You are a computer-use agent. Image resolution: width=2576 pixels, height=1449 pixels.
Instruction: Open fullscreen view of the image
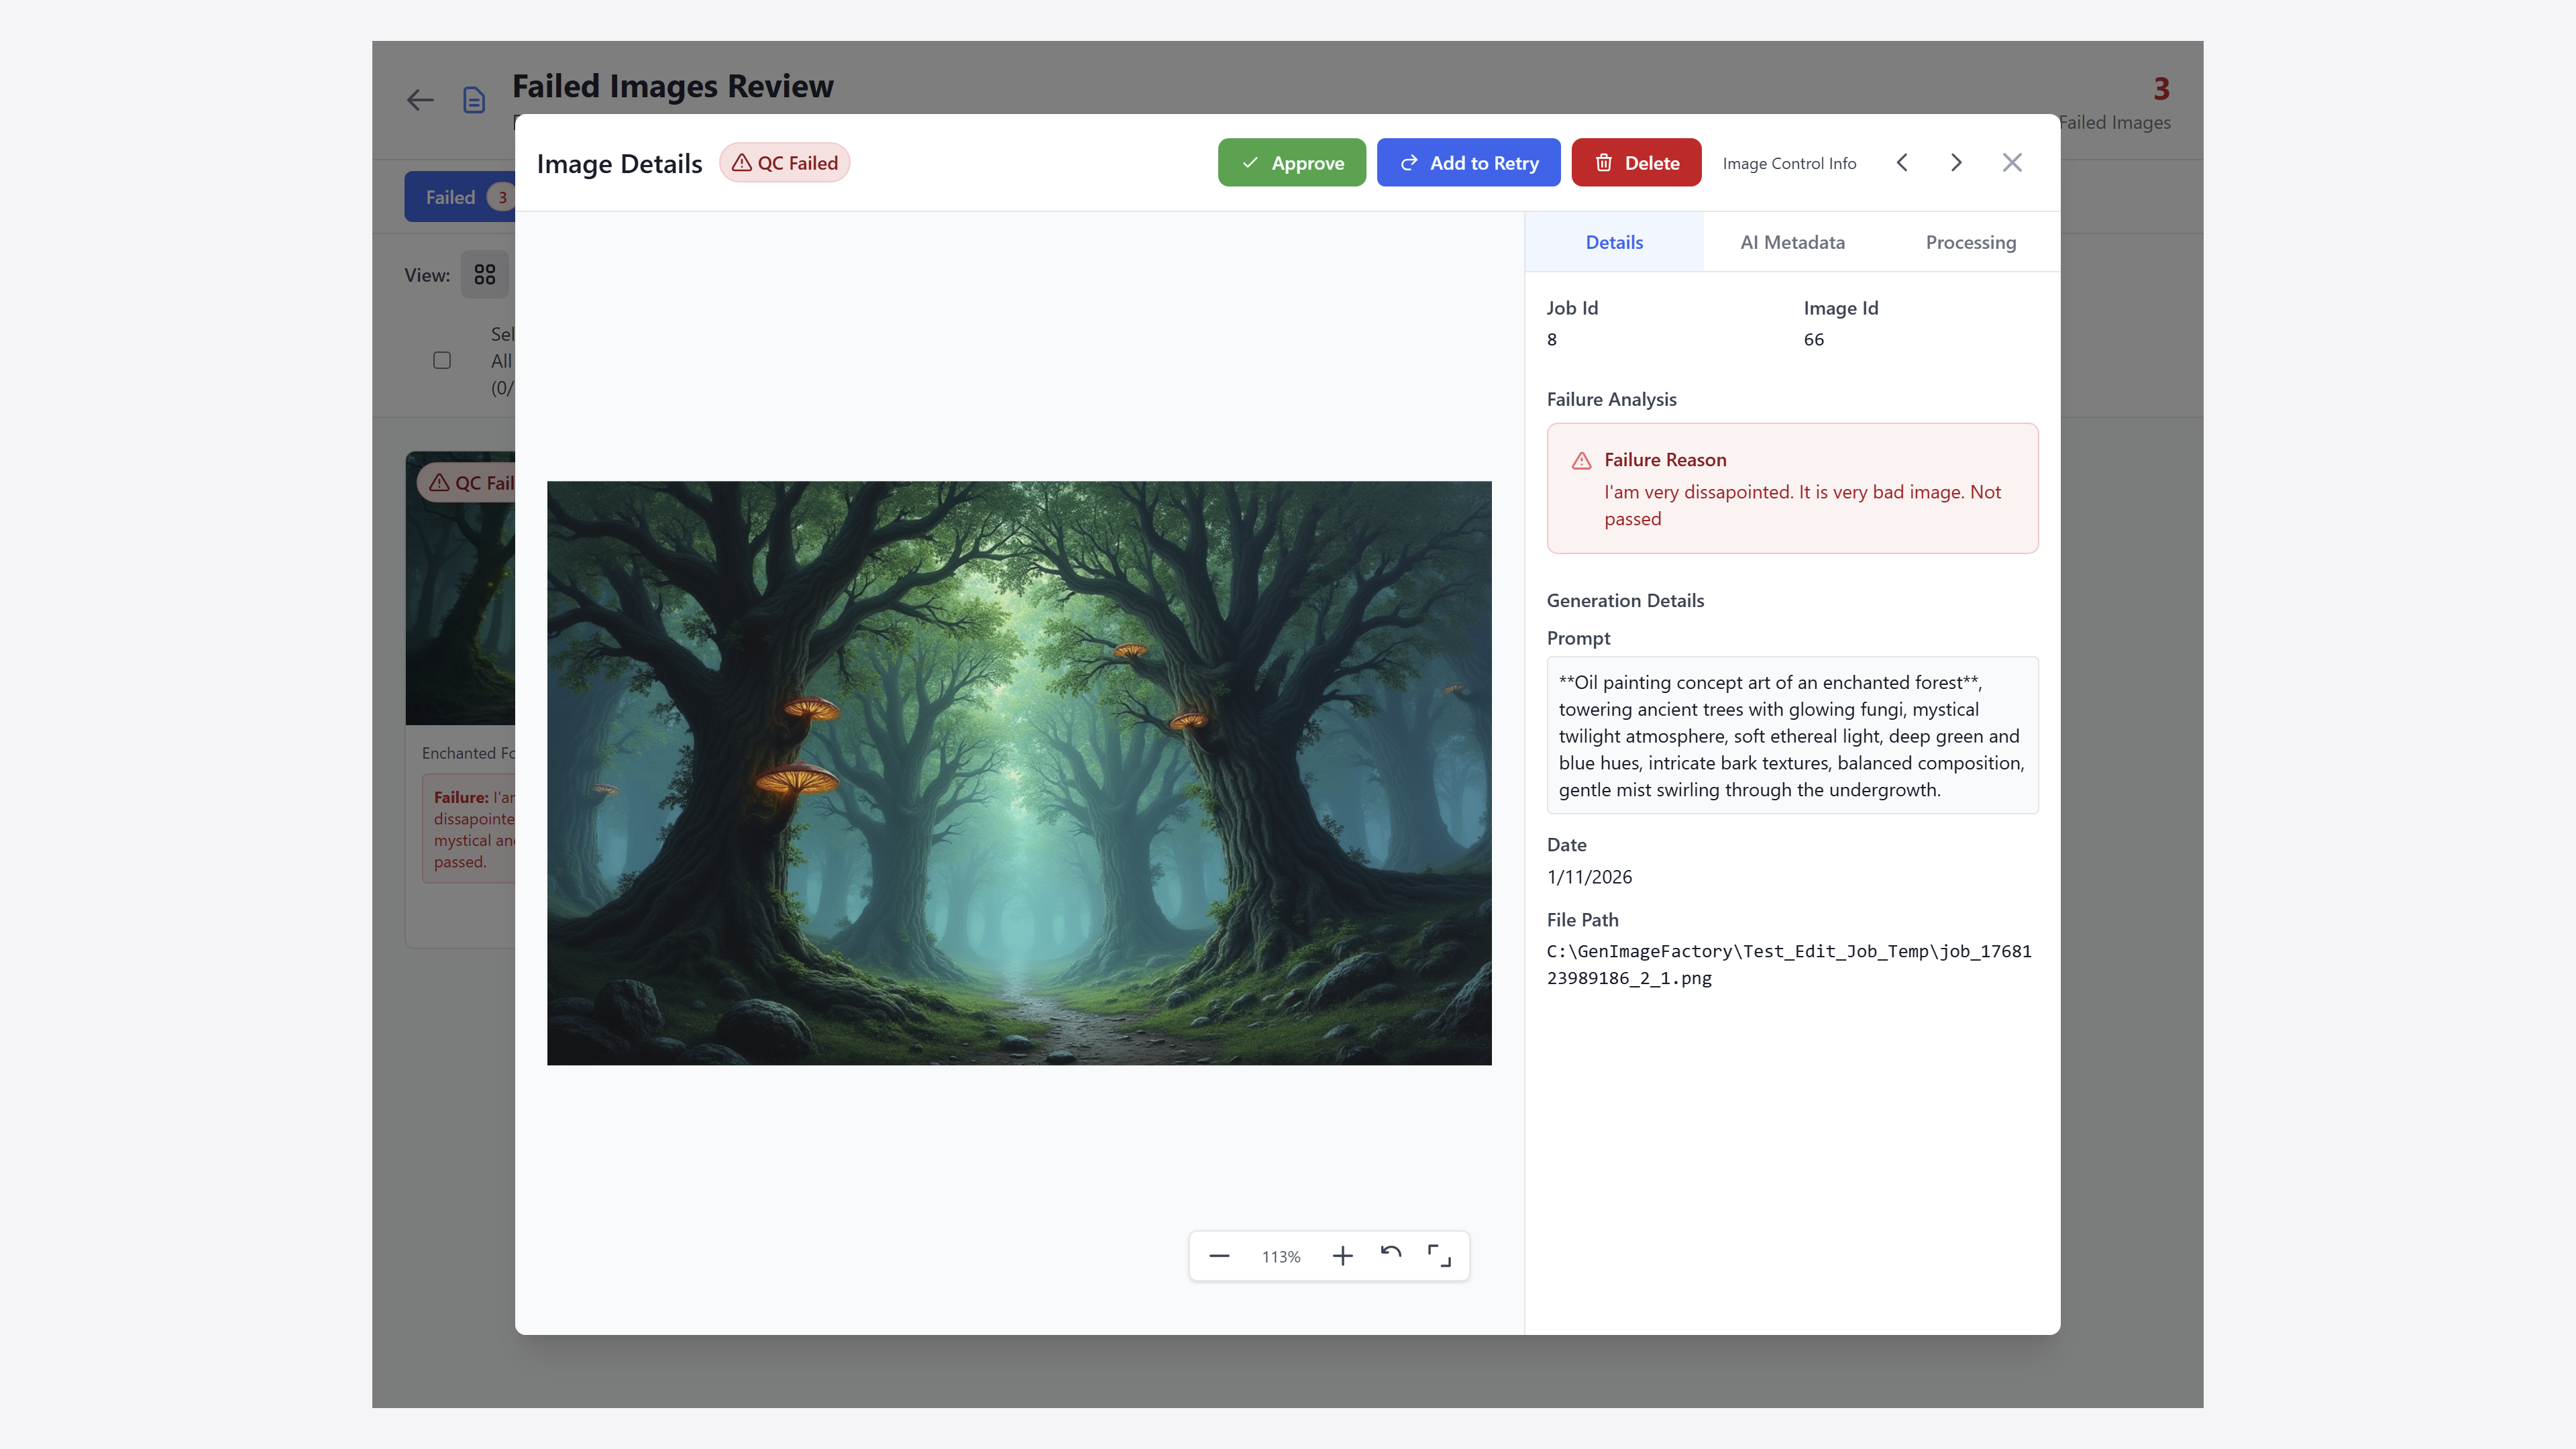[1439, 1256]
